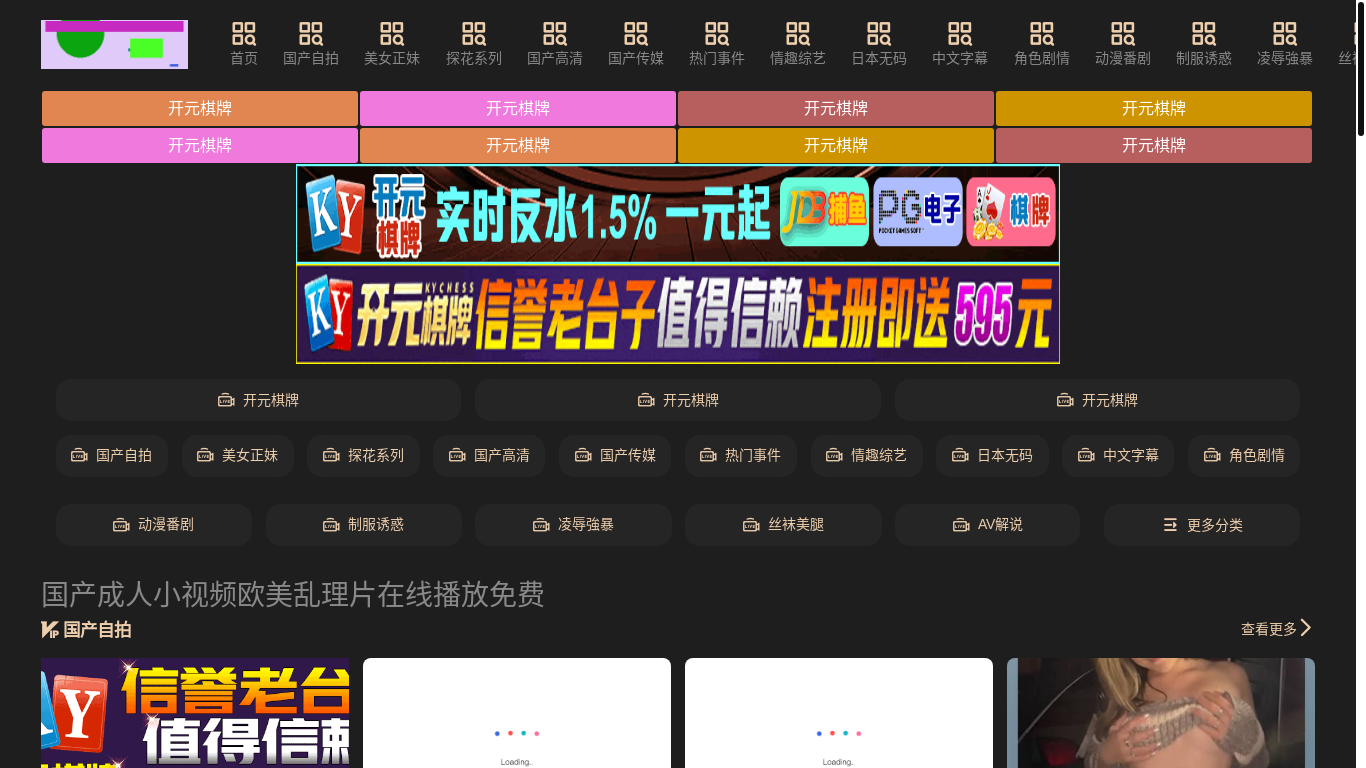Open the 角色剧情 category pill

1244,455
